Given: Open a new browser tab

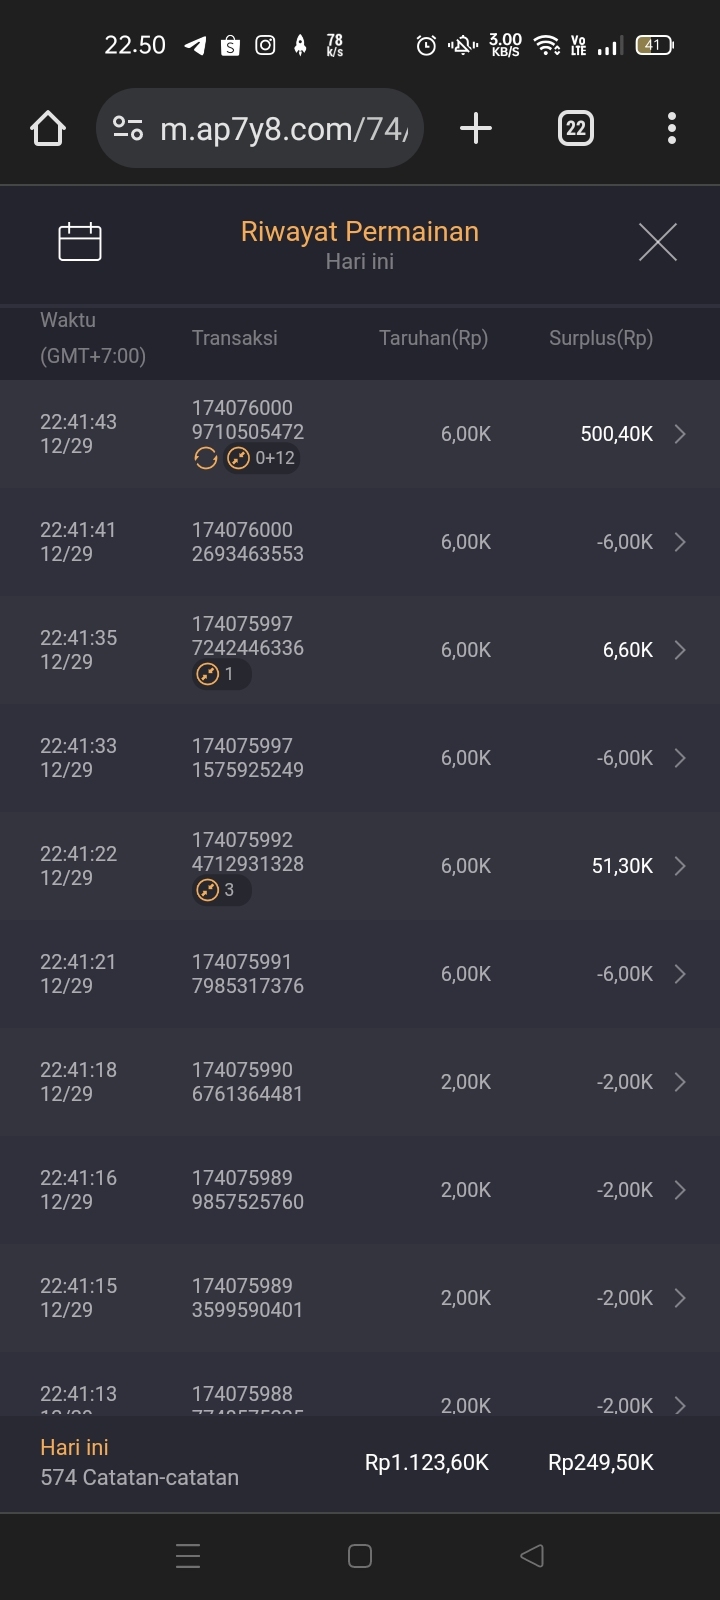Looking at the screenshot, I should pos(476,128).
